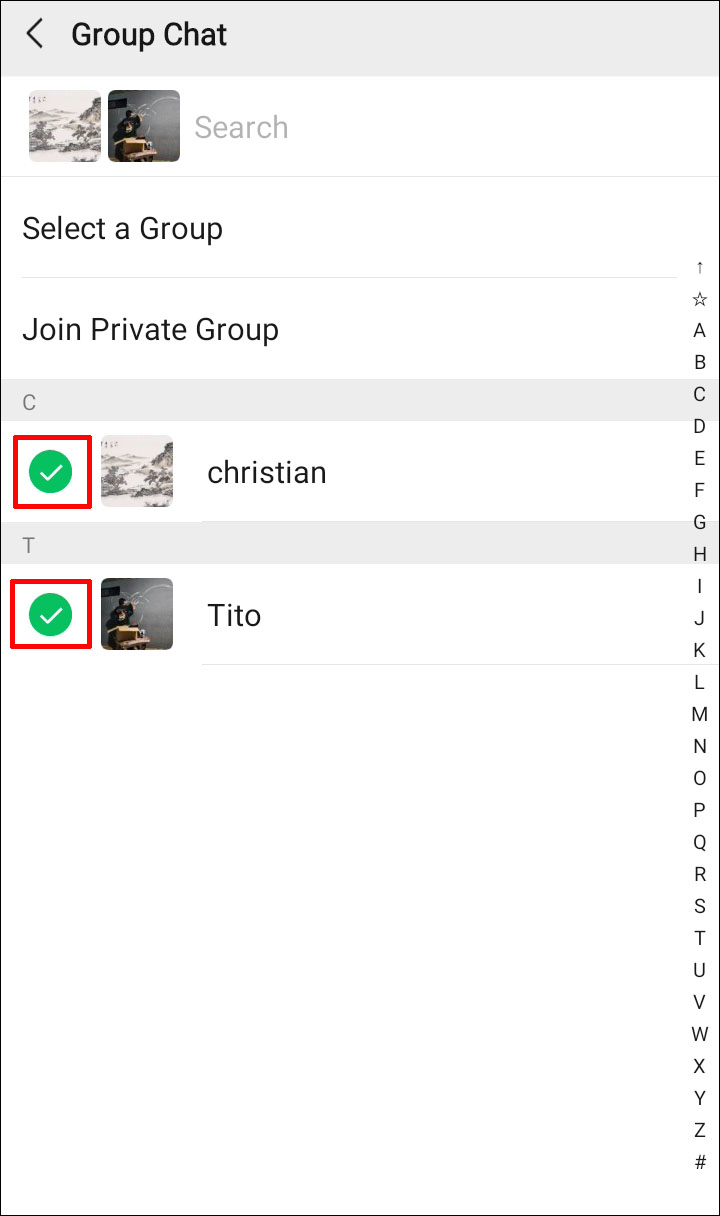Select the christian contact name
The image size is (720, 1216).
267,472
